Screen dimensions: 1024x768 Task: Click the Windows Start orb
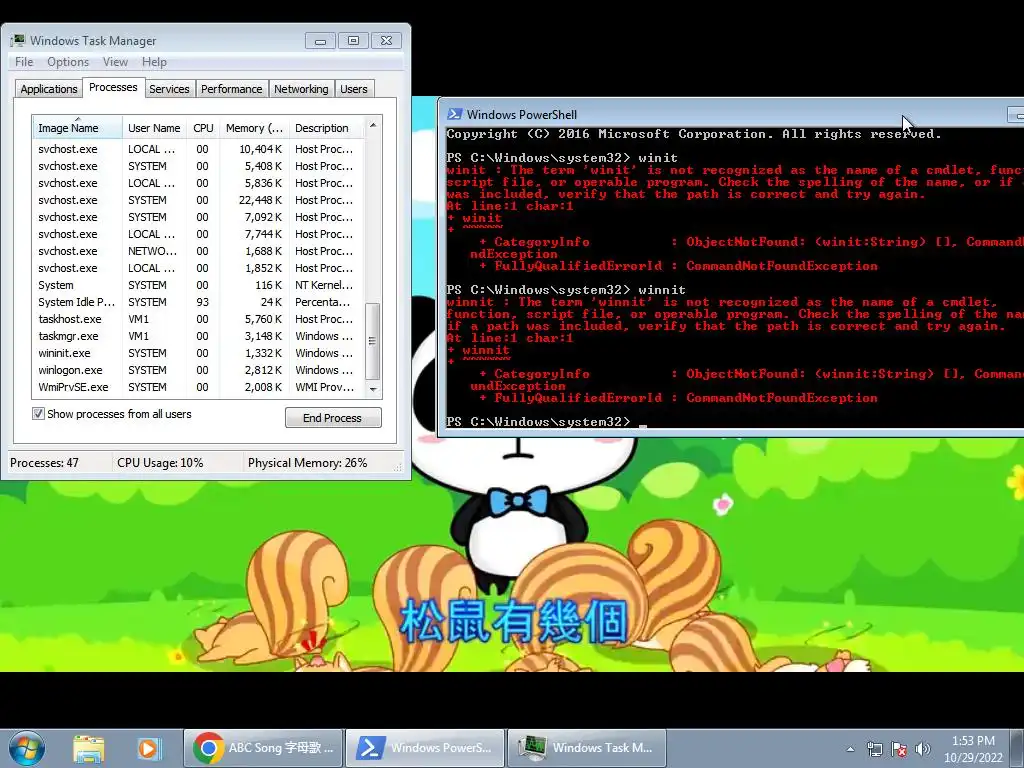[x=27, y=748]
